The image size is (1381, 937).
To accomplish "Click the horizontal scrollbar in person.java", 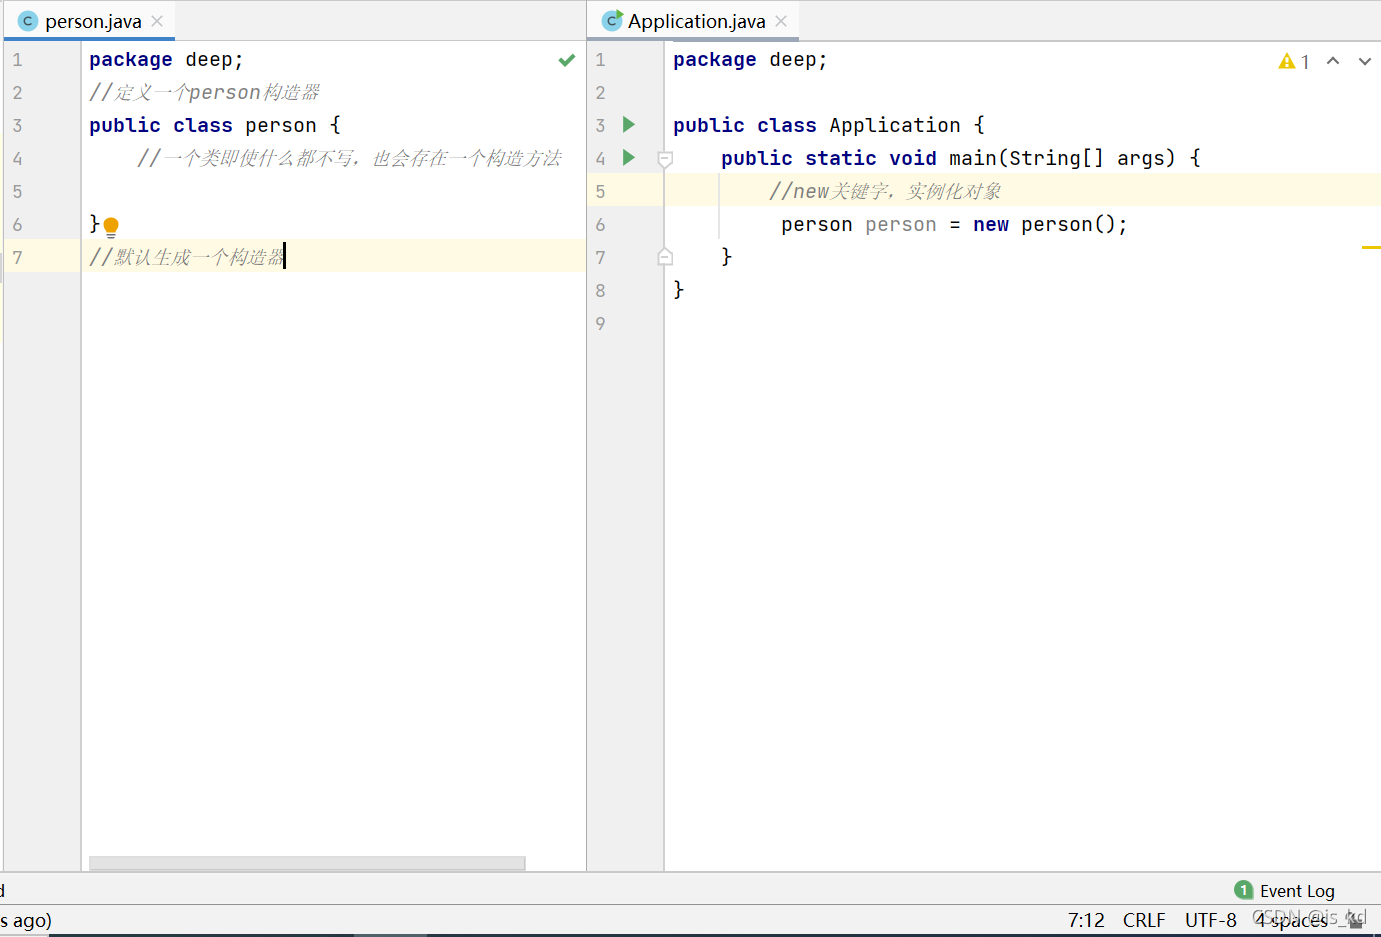I will (x=307, y=863).
